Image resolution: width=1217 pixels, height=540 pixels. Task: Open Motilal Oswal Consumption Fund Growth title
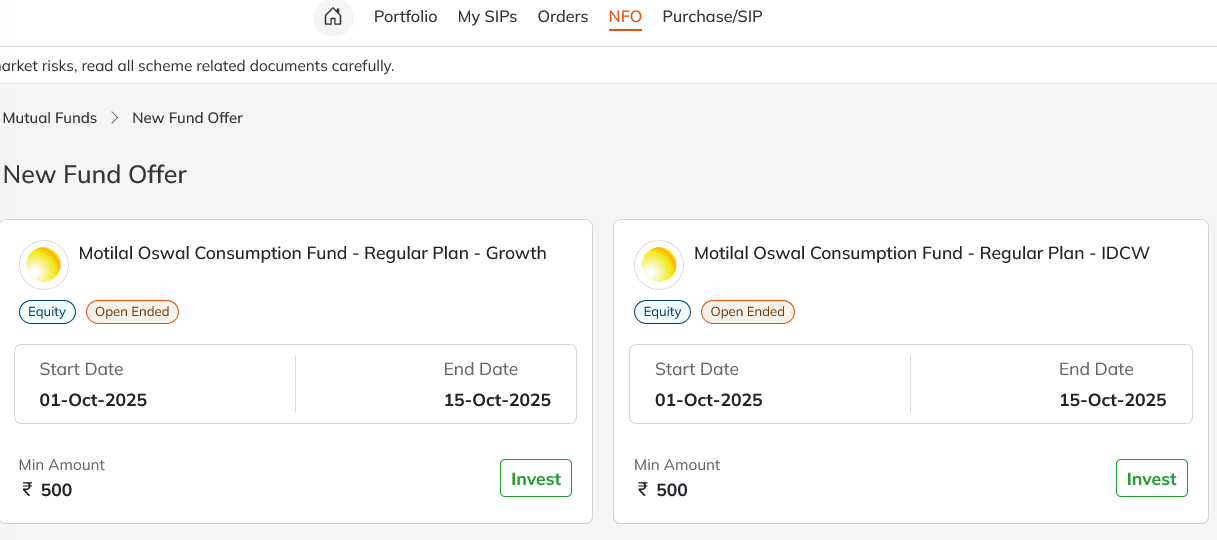[x=312, y=254]
